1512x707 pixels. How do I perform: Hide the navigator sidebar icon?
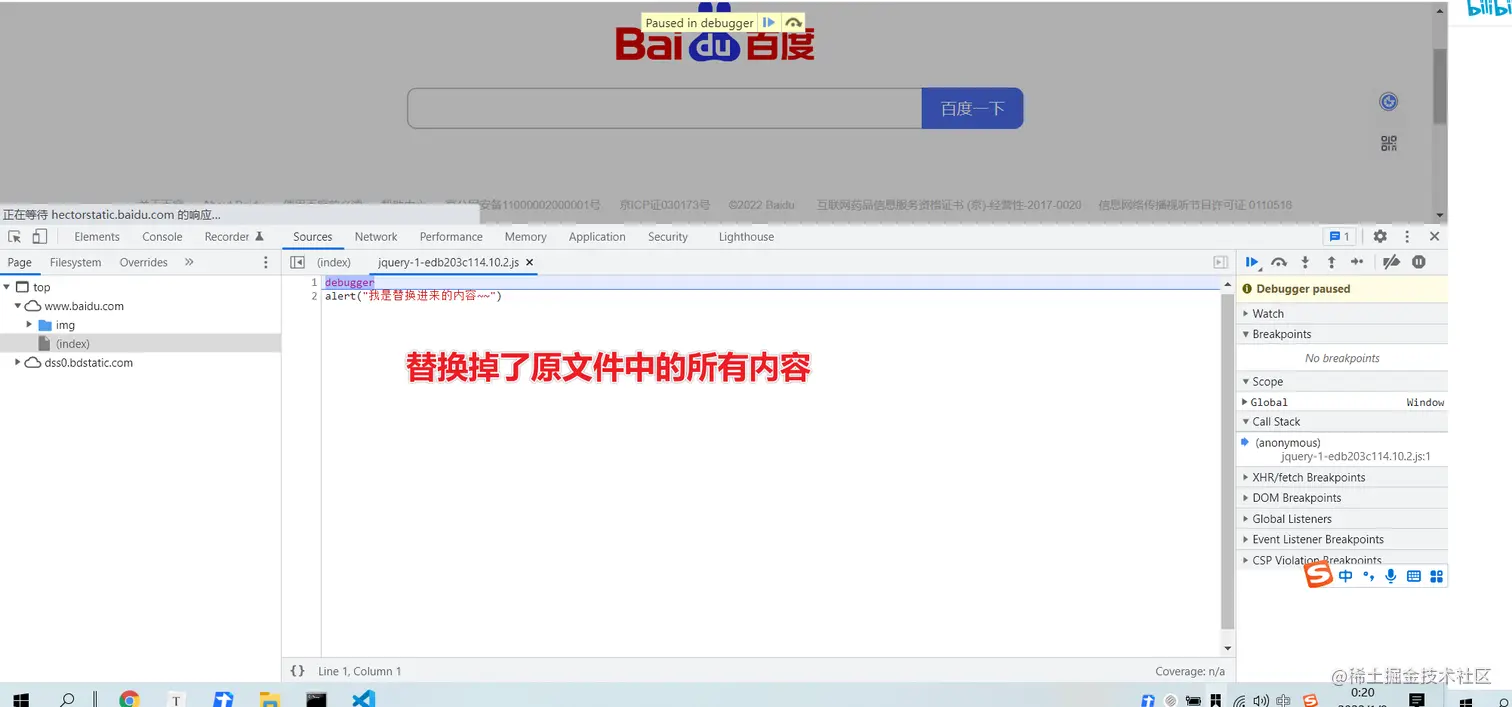(x=297, y=262)
